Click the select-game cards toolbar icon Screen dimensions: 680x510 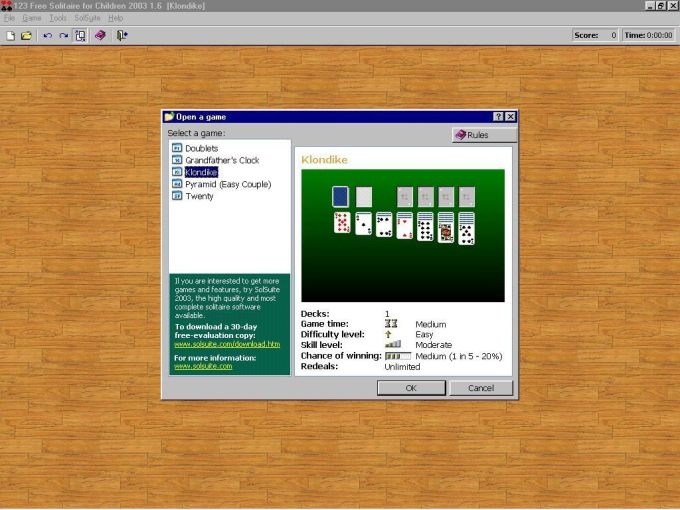(80, 35)
